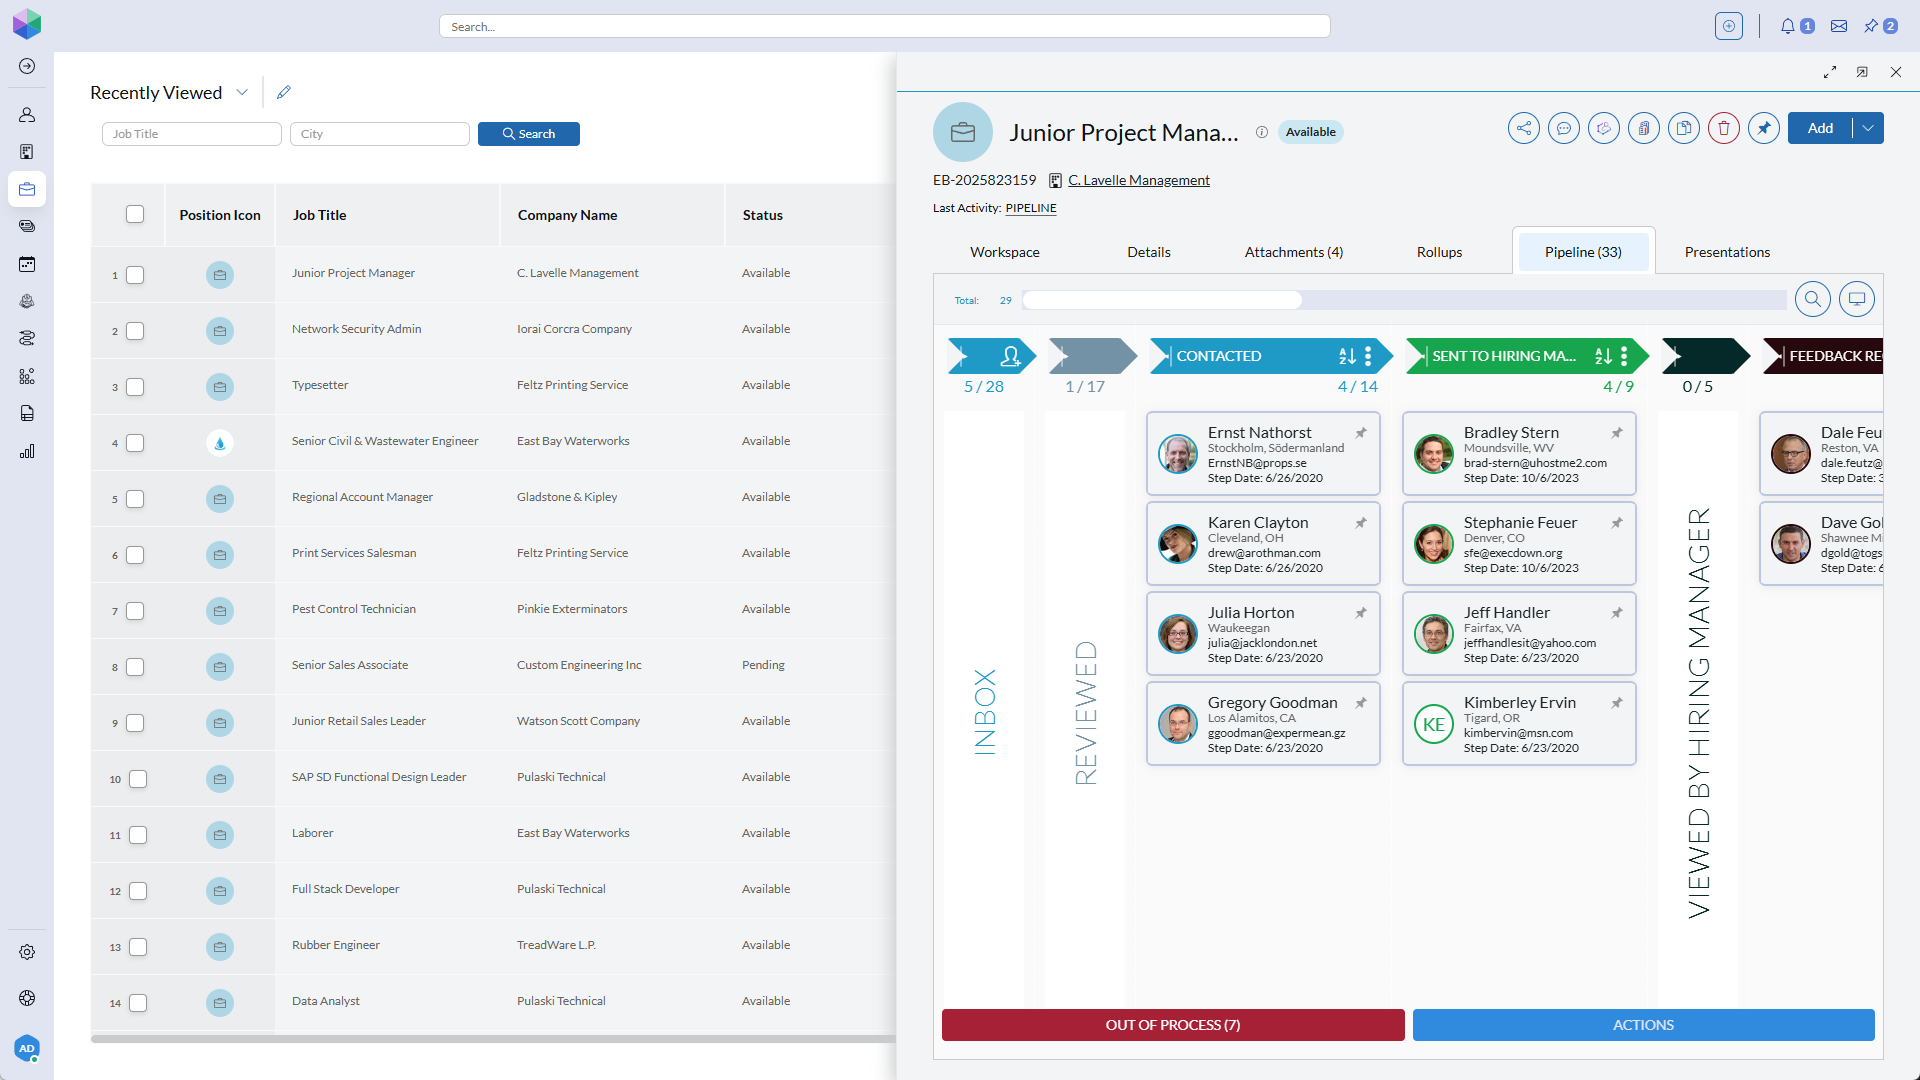1920x1080 pixels.
Task: Check the row checkbox next to Data Analyst
Action: point(137,1003)
